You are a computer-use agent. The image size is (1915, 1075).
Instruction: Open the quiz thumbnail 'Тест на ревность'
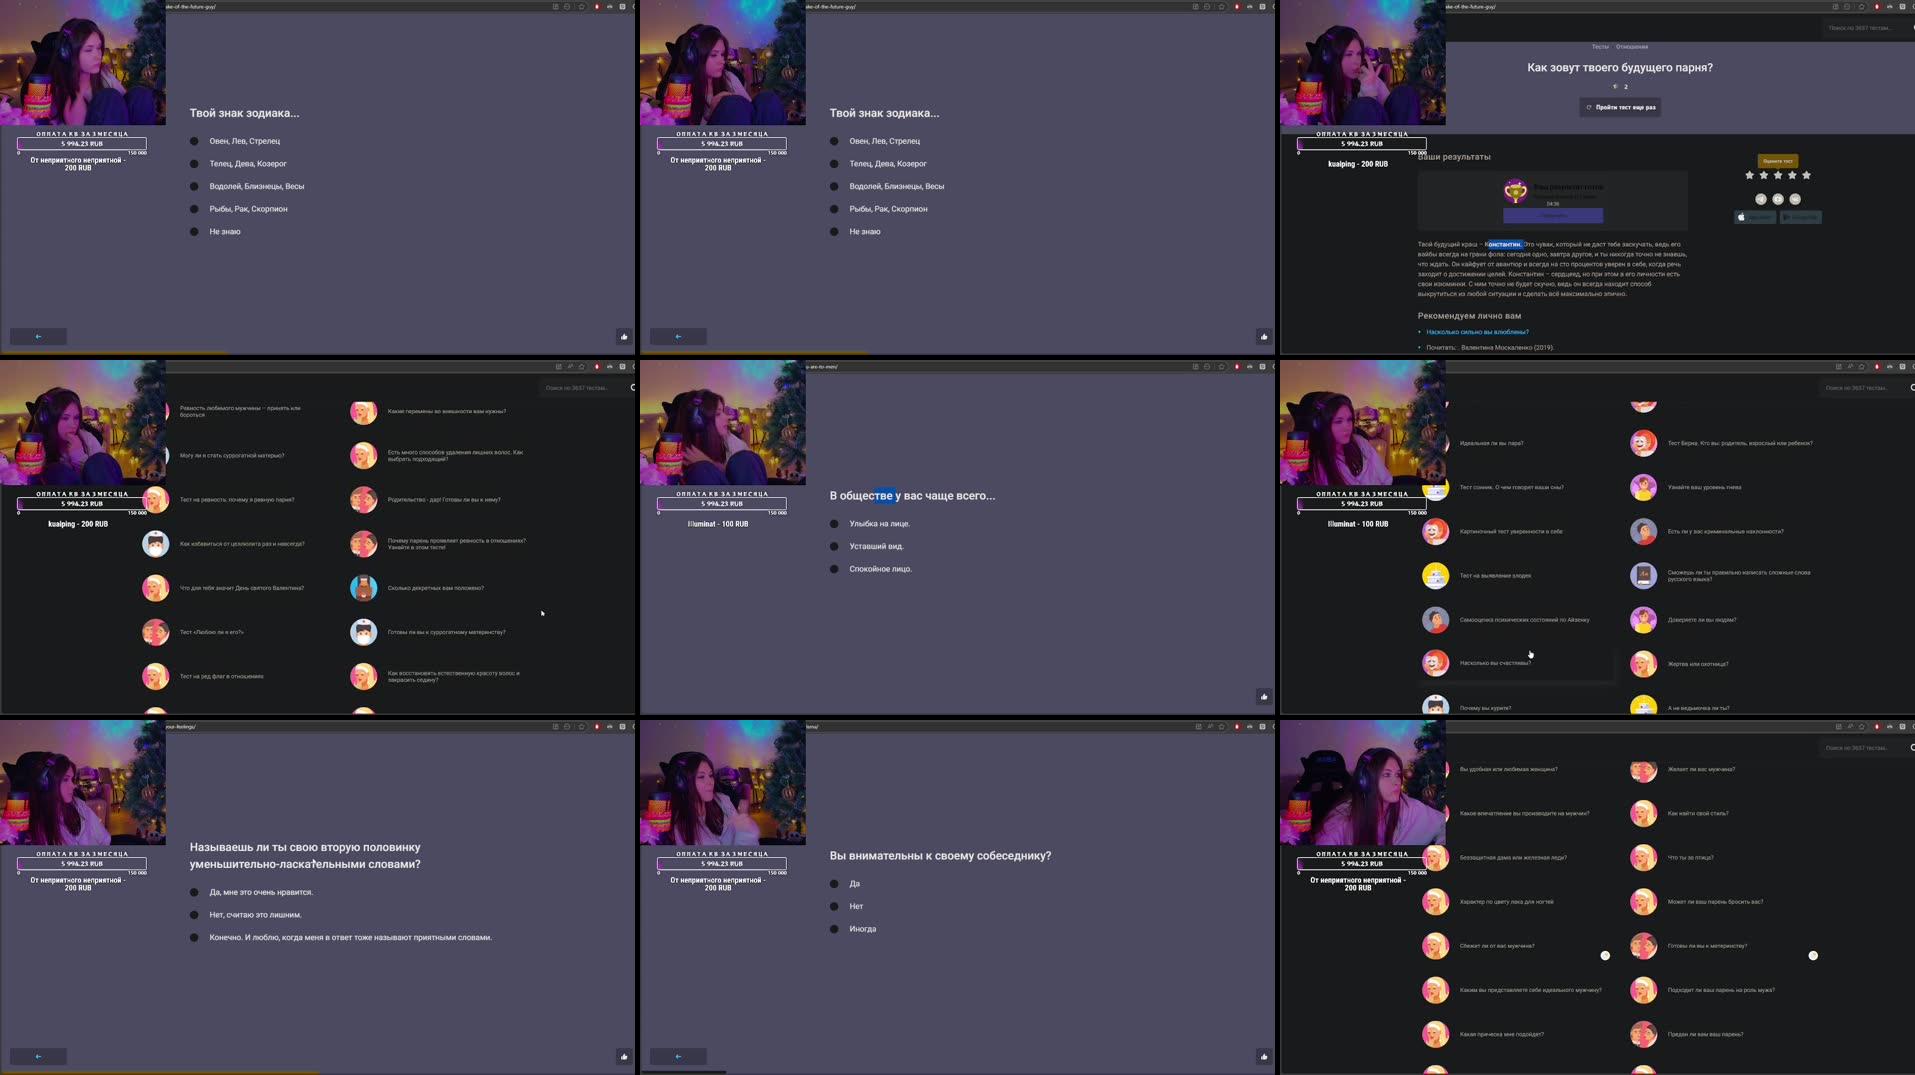tap(156, 500)
